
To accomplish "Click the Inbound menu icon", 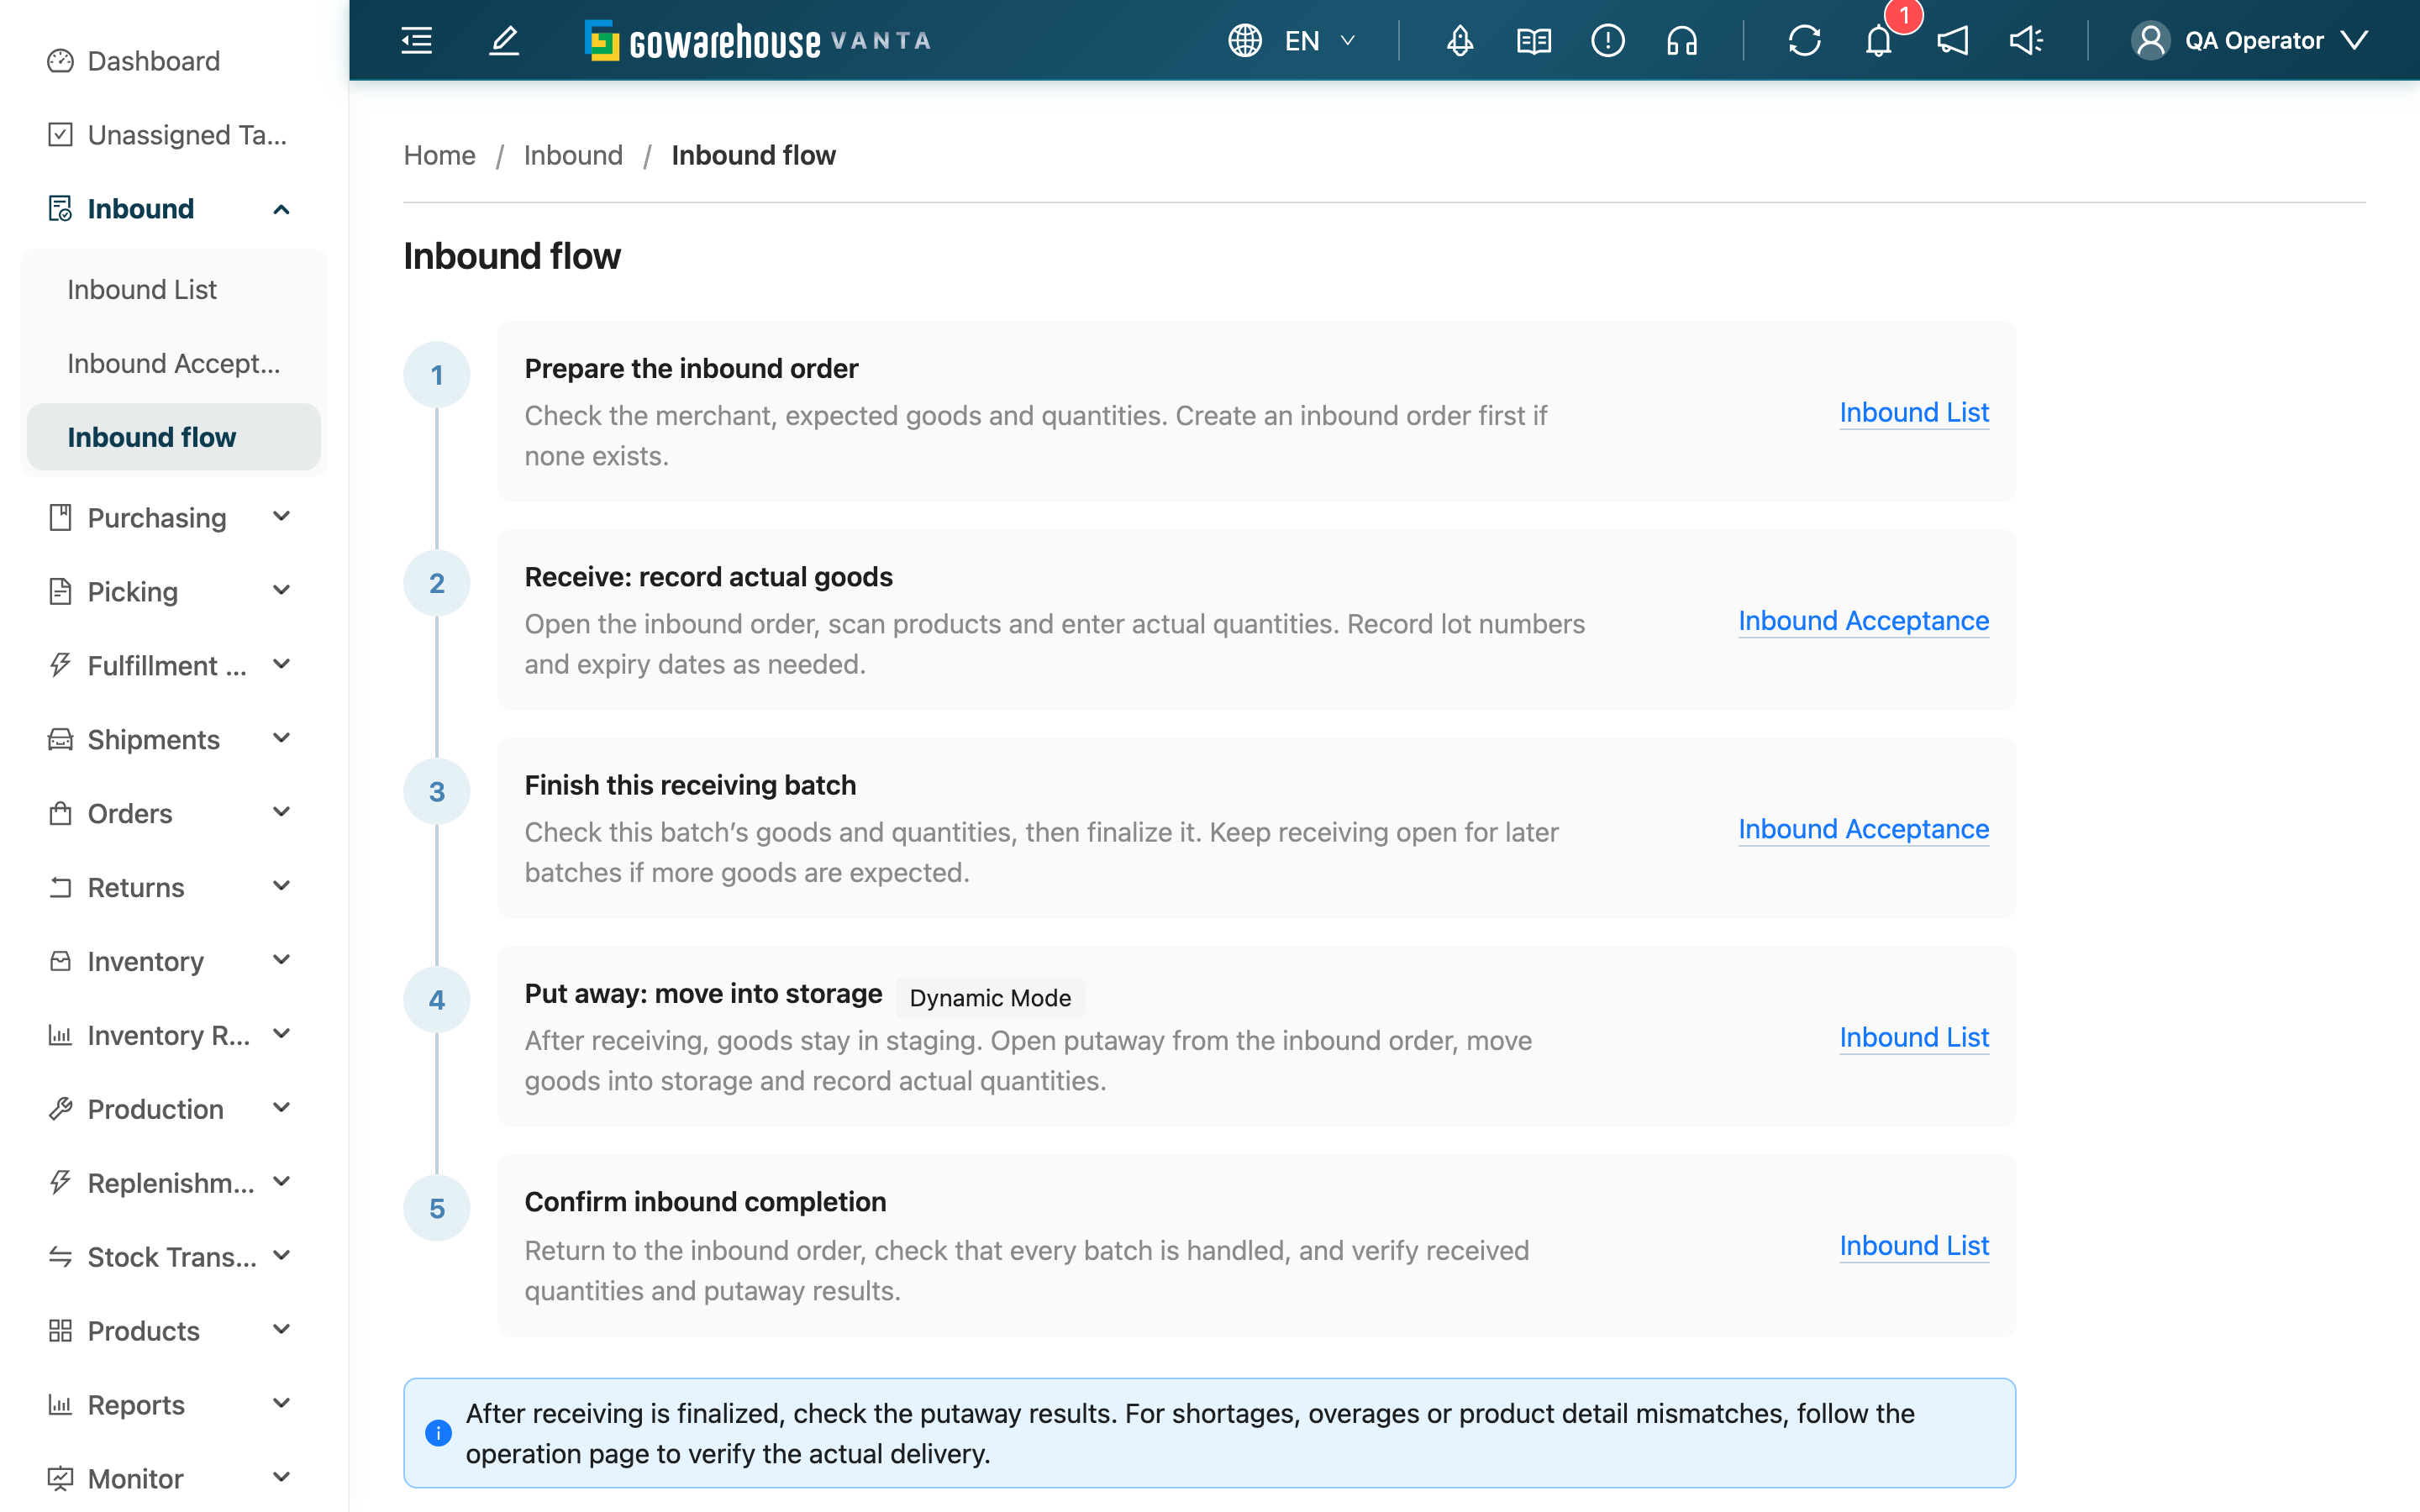I will pyautogui.click(x=60, y=209).
